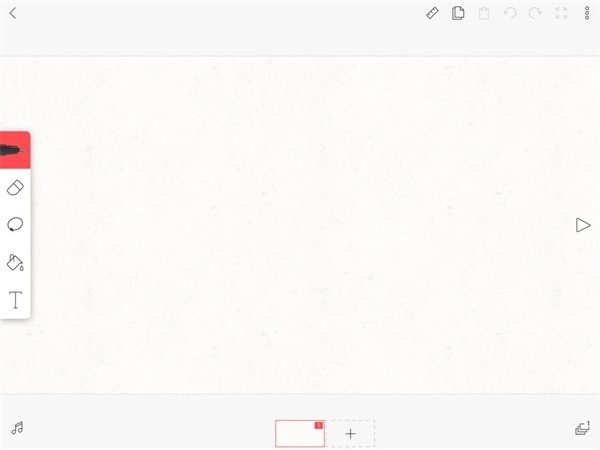Undo the last action
Image resolution: width=600 pixels, height=450 pixels.
point(510,14)
